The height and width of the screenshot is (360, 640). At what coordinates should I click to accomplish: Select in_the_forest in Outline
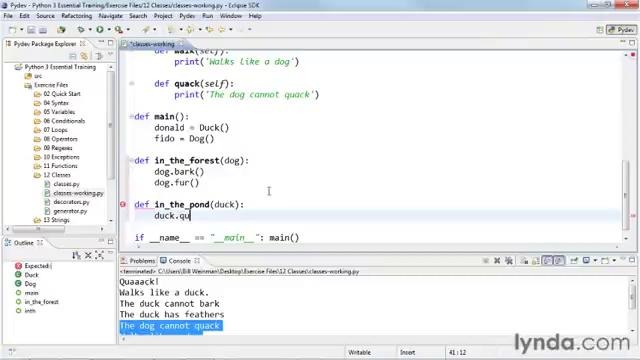[41, 302]
